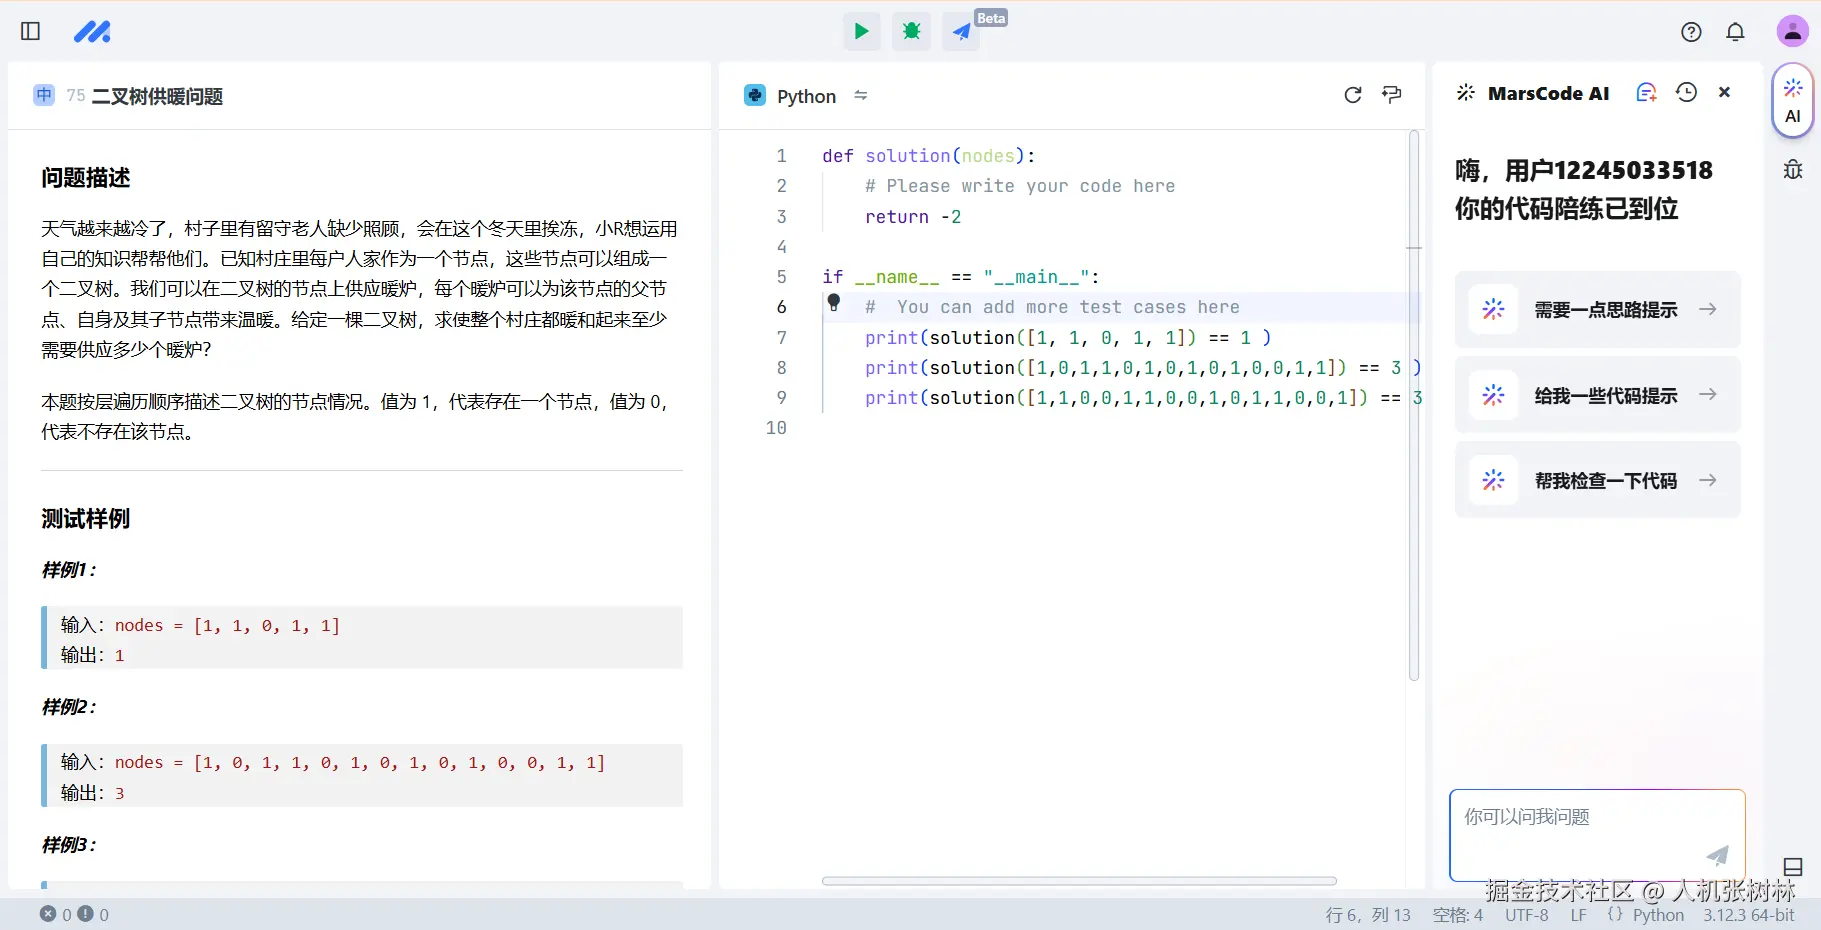Open the user profile avatar
This screenshot has width=1821, height=930.
tap(1792, 31)
